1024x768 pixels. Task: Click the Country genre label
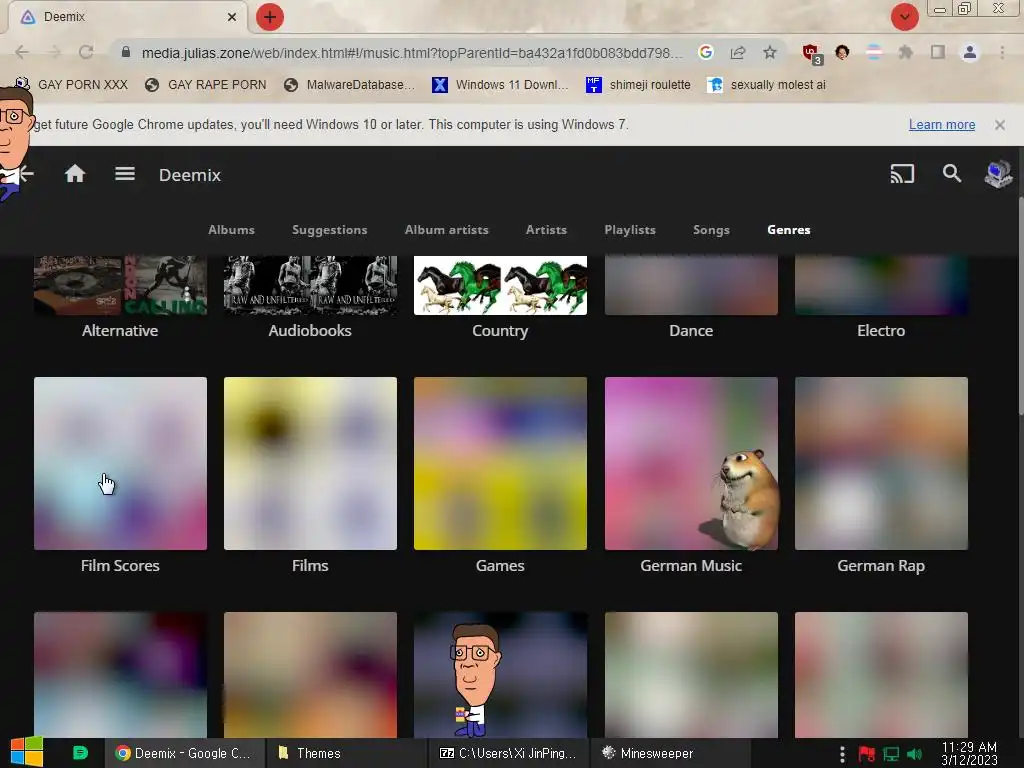pos(500,330)
